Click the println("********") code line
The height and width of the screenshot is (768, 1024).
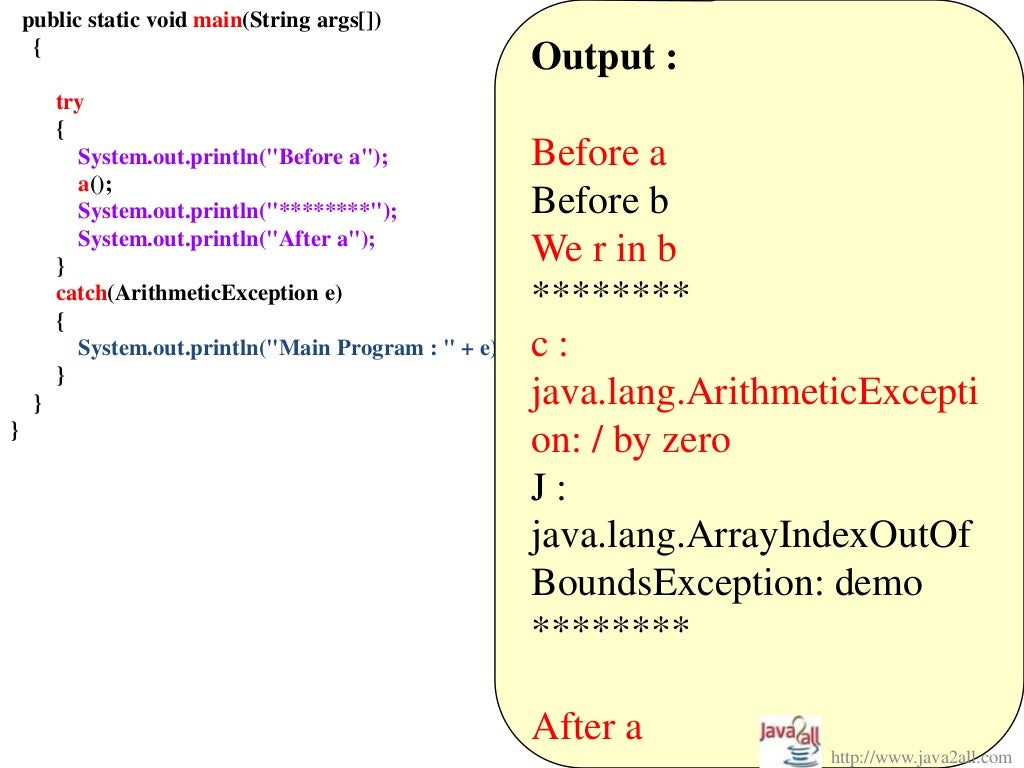[238, 211]
